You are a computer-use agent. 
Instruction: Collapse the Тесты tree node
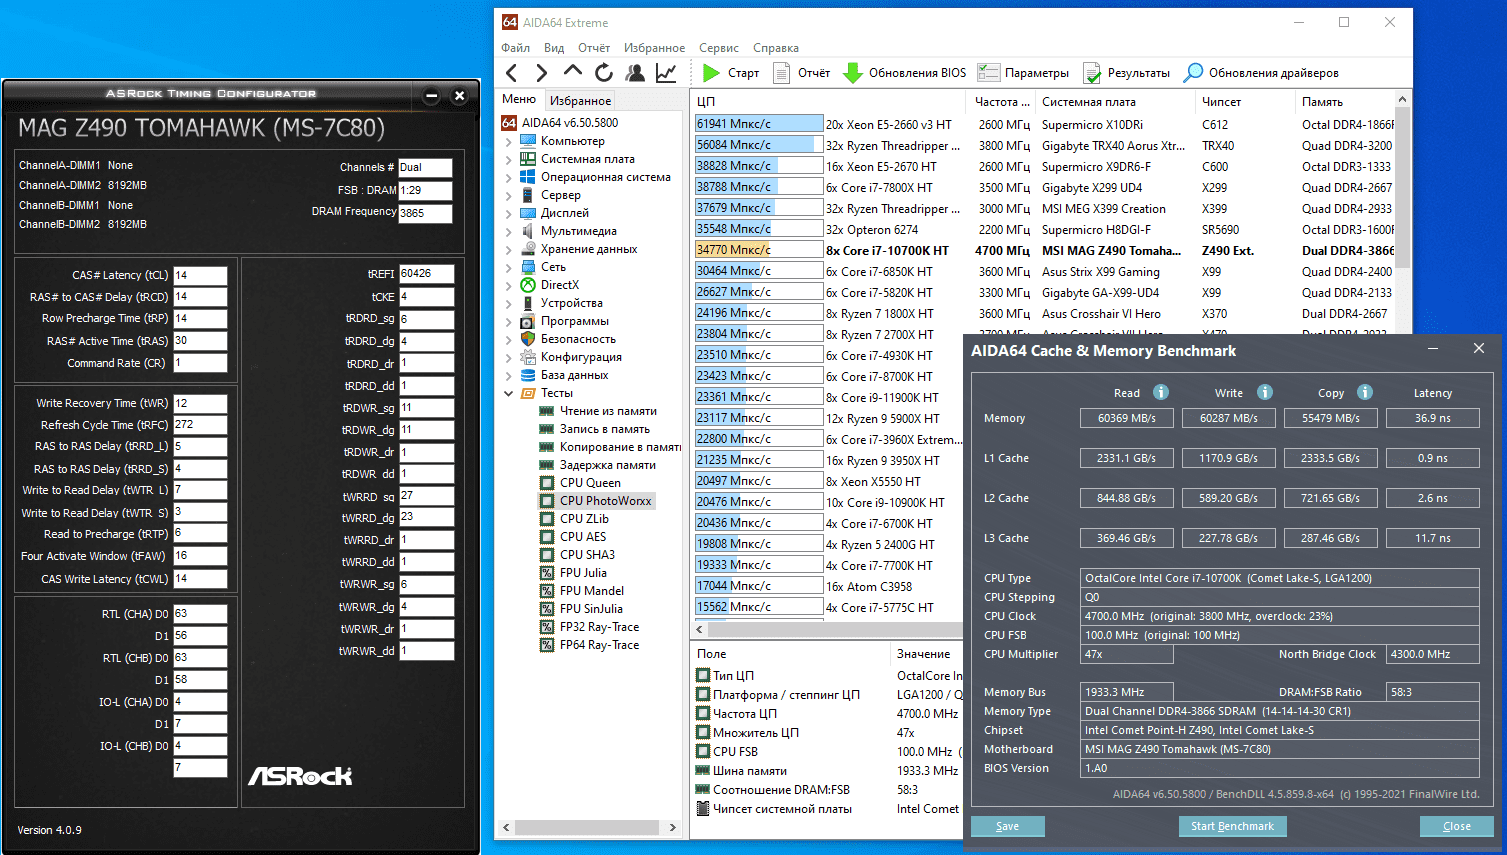point(509,393)
